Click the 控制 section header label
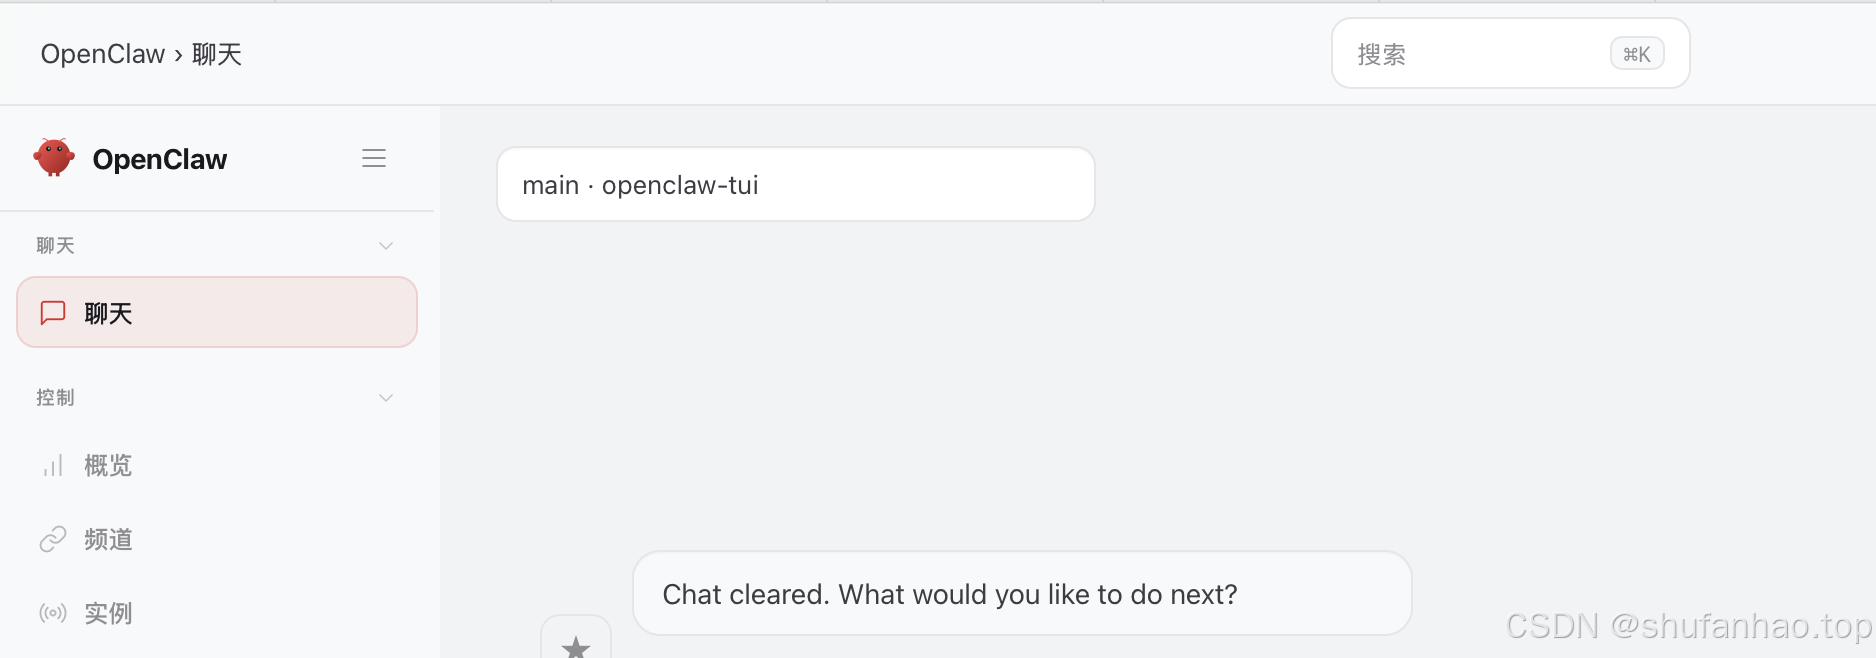 (56, 398)
